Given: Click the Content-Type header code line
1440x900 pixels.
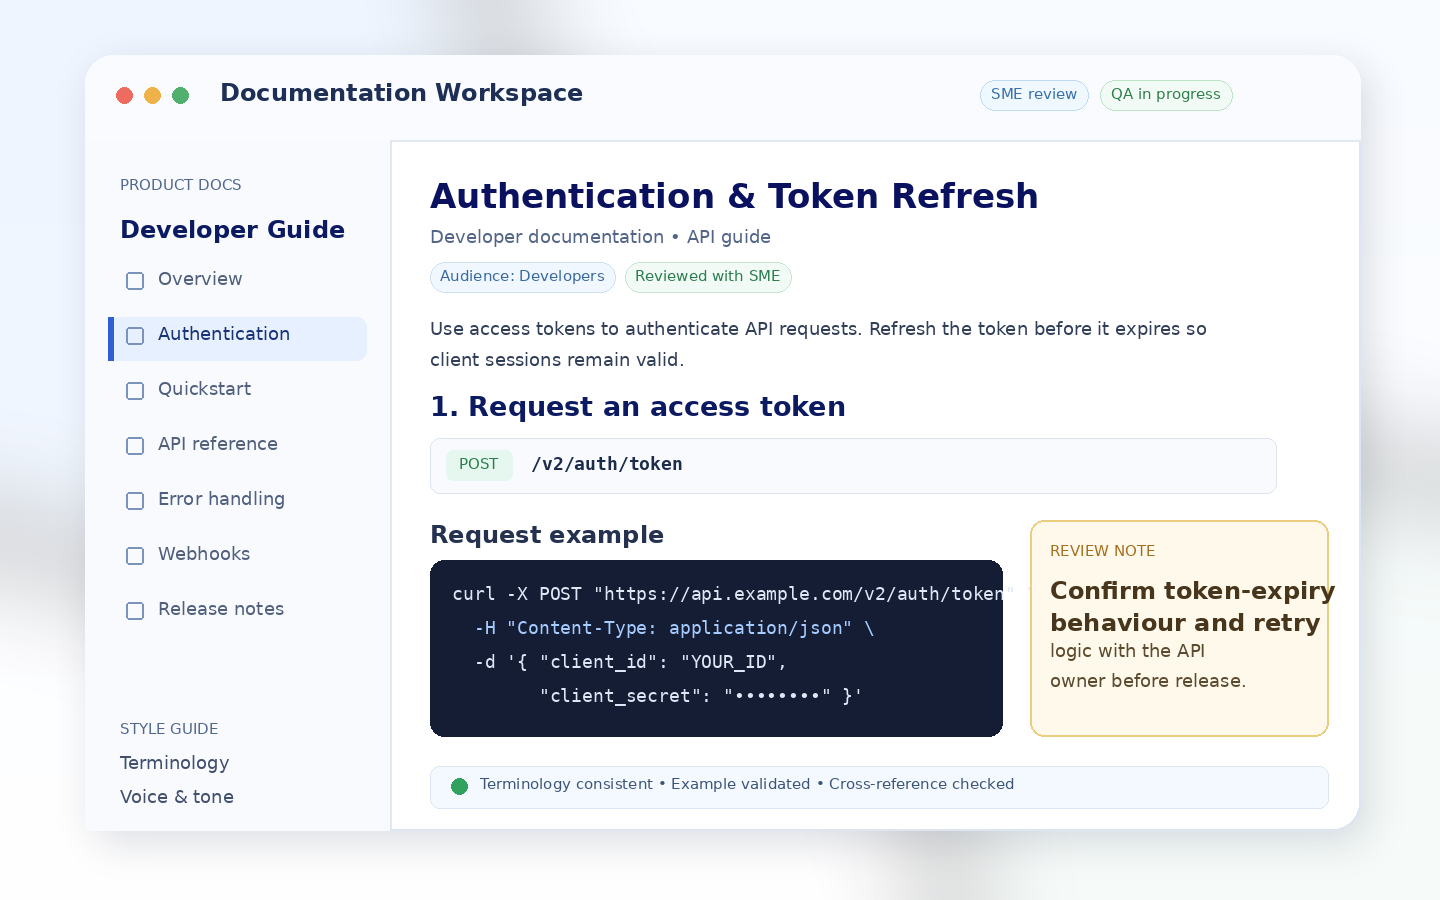Looking at the screenshot, I should pos(675,628).
